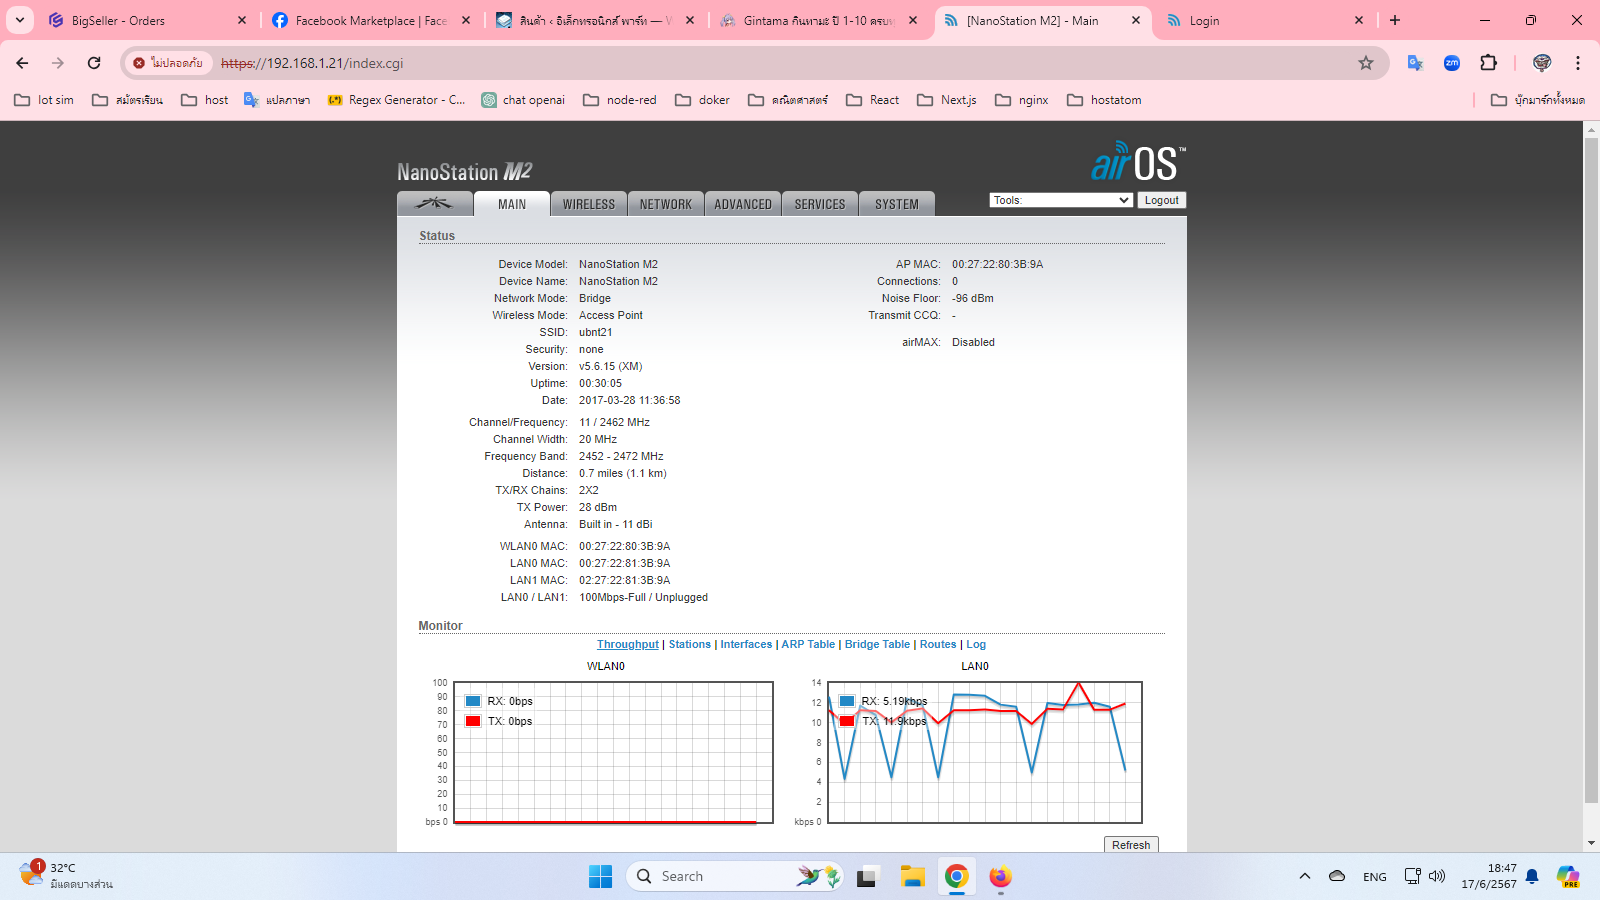Open the Zoom extension icon
This screenshot has width=1600, height=900.
click(x=1452, y=63)
